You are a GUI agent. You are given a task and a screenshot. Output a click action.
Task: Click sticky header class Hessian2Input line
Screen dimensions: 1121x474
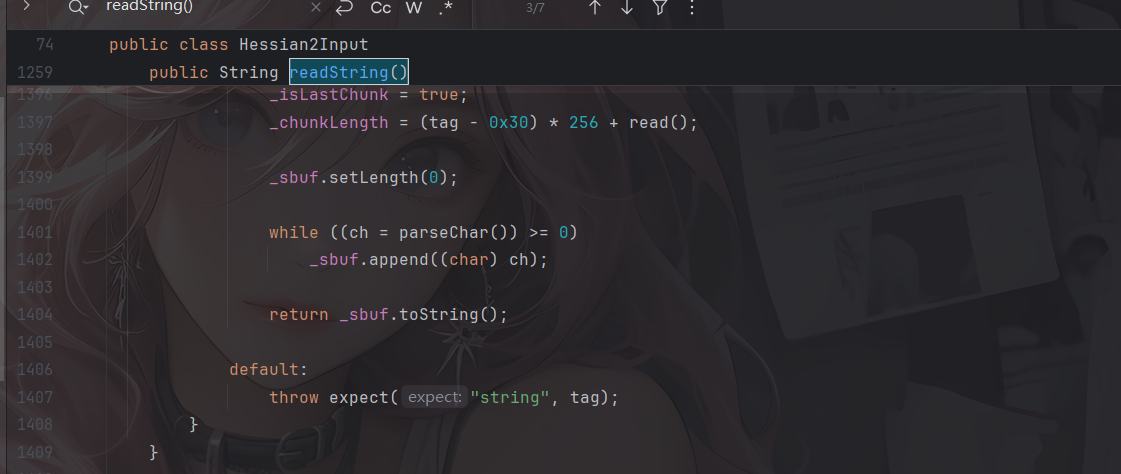238,45
